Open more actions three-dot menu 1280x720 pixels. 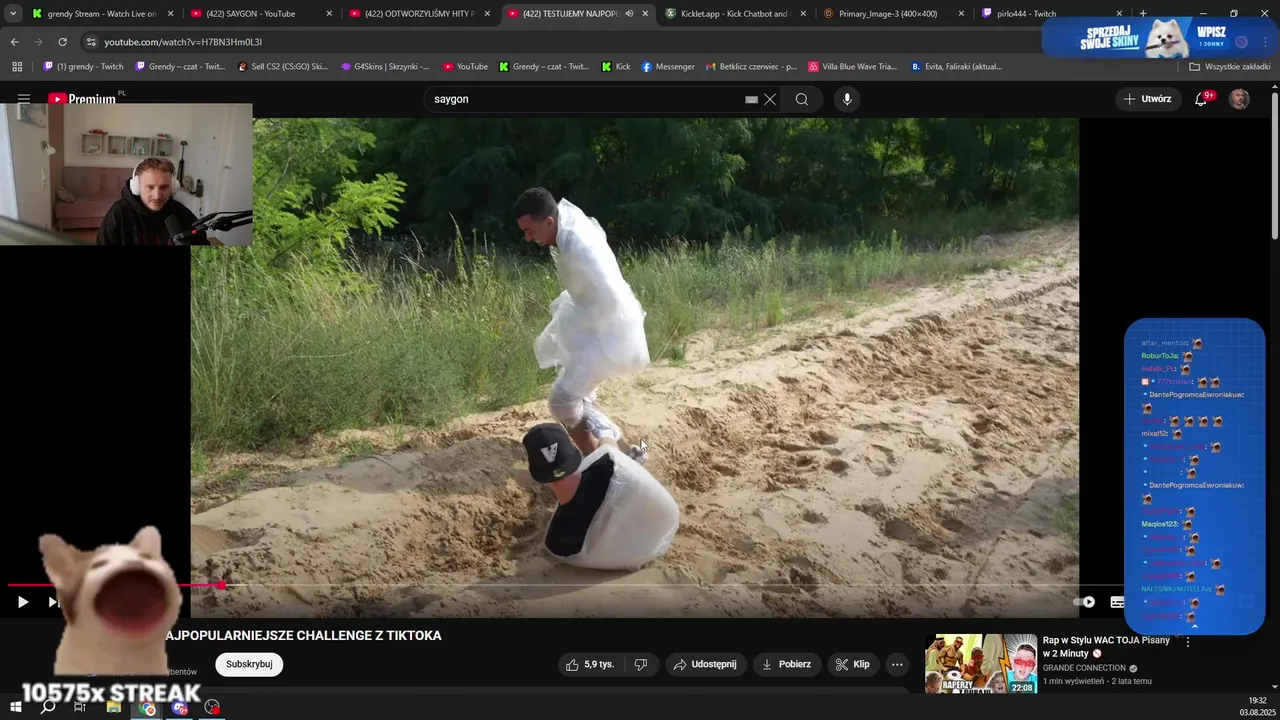pyautogui.click(x=897, y=664)
